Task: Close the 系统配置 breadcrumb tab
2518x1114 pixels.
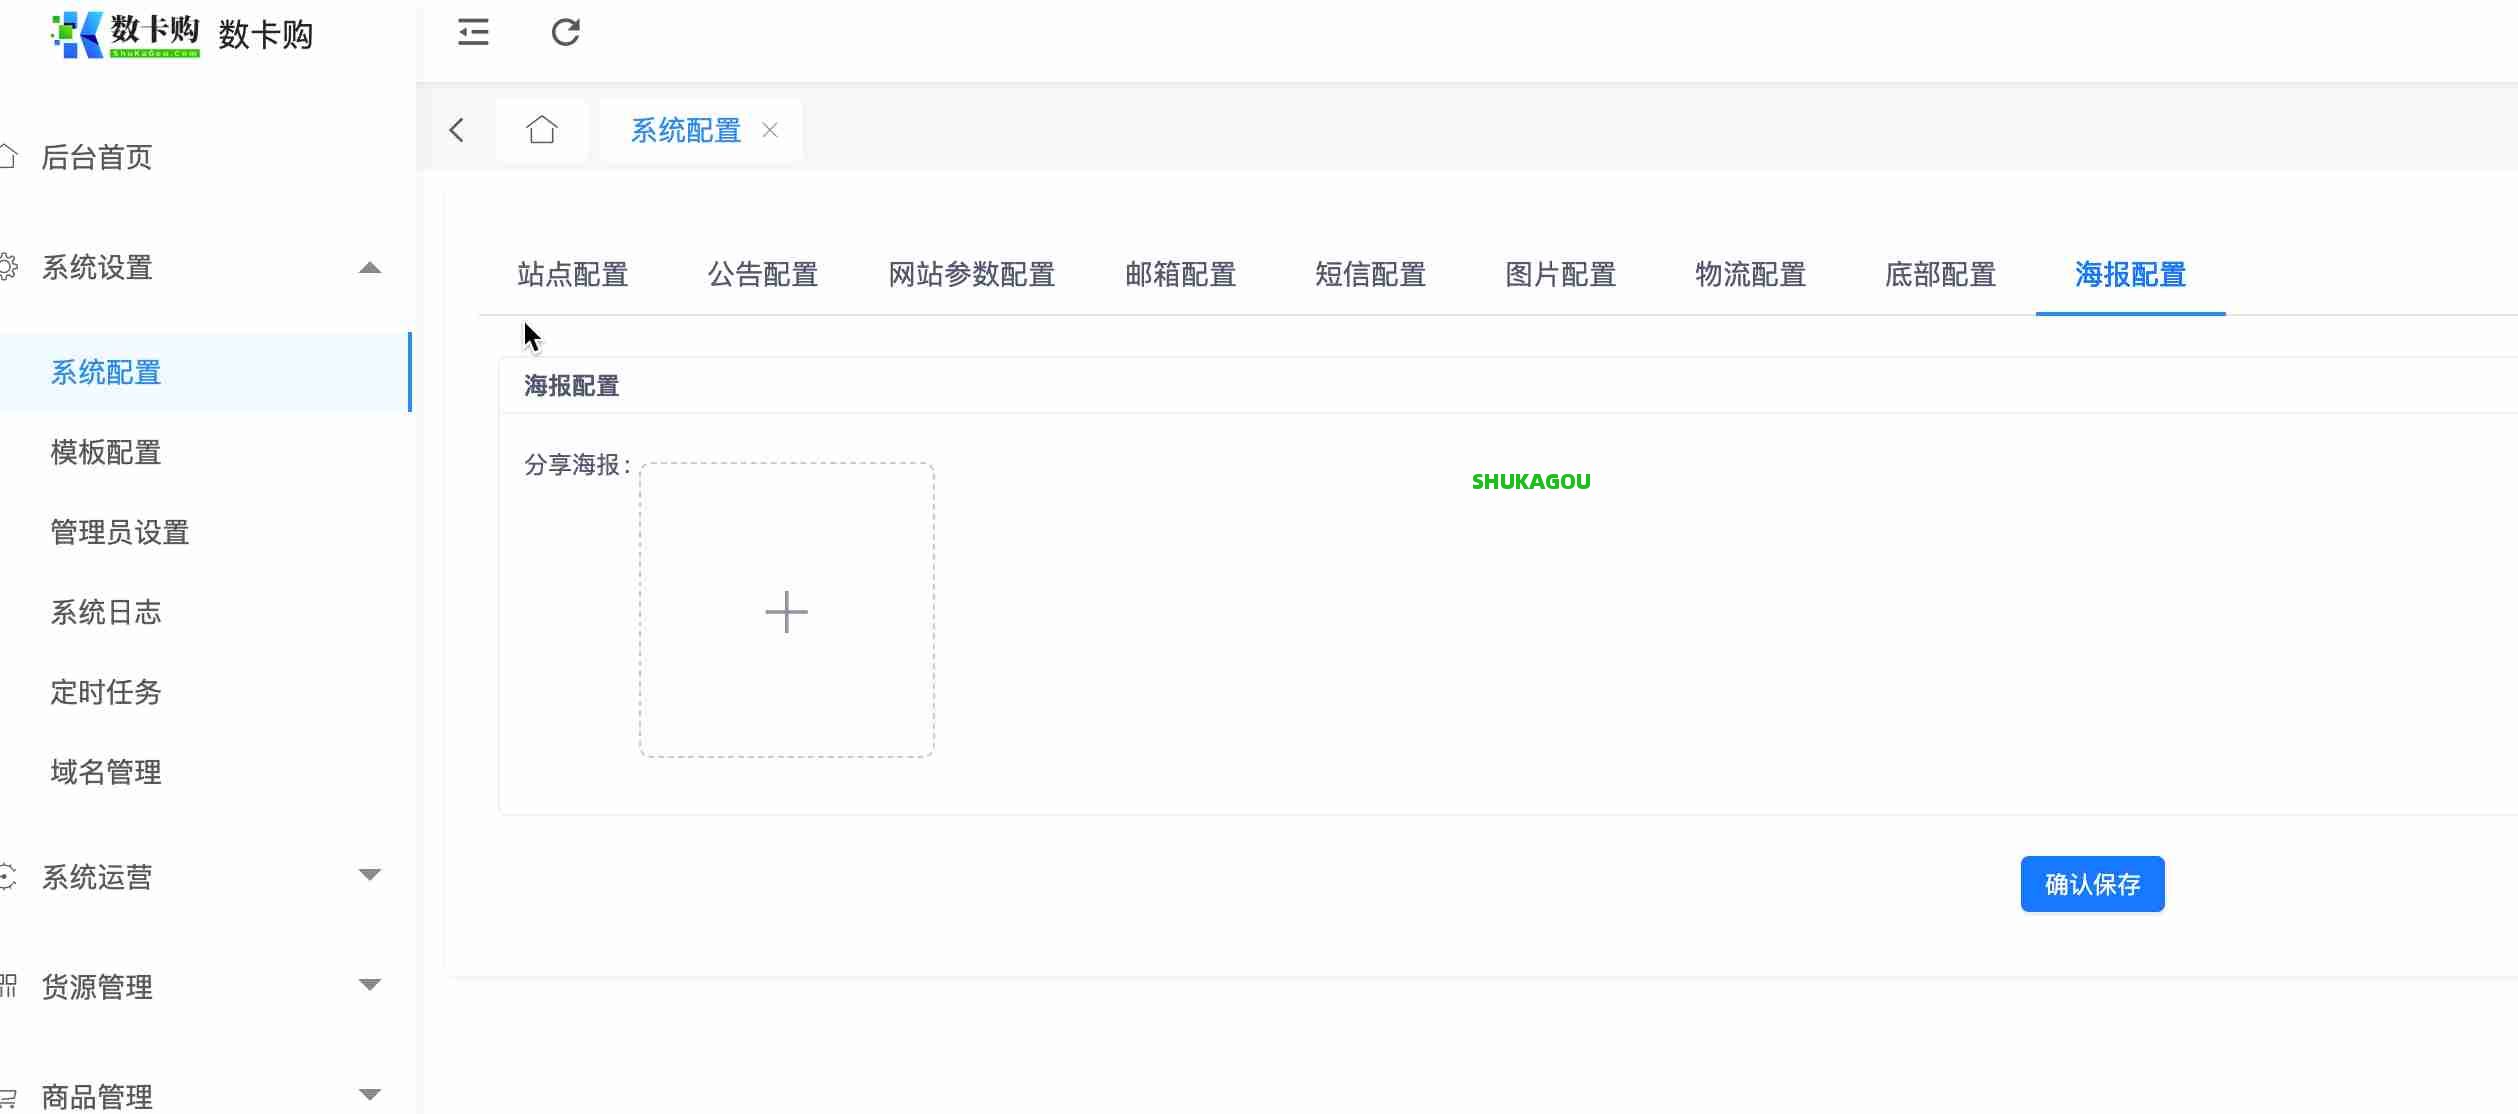Action: click(769, 130)
